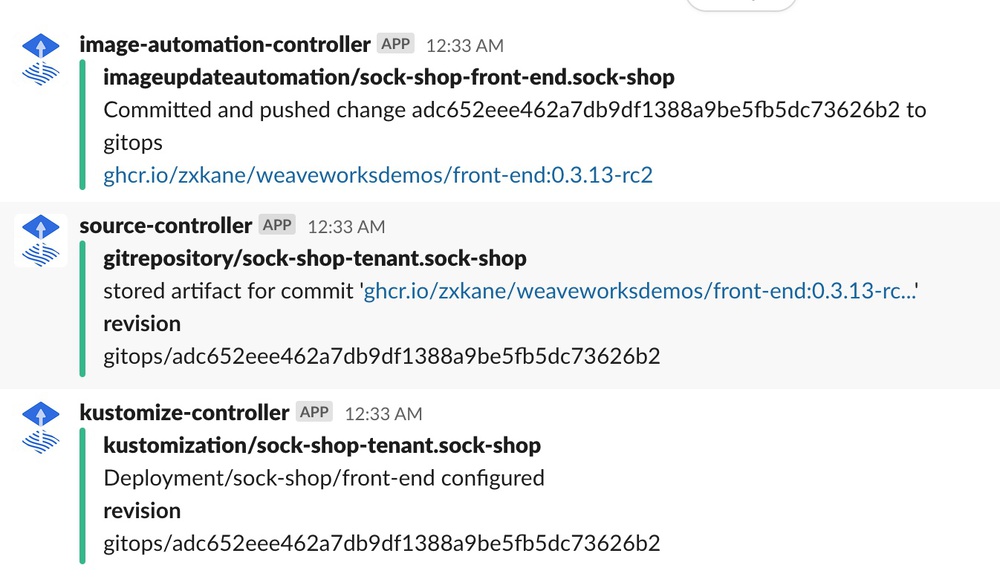
Task: Select kustomization/sock-shop-tenant.sock-shop attachment title
Action: (322, 445)
